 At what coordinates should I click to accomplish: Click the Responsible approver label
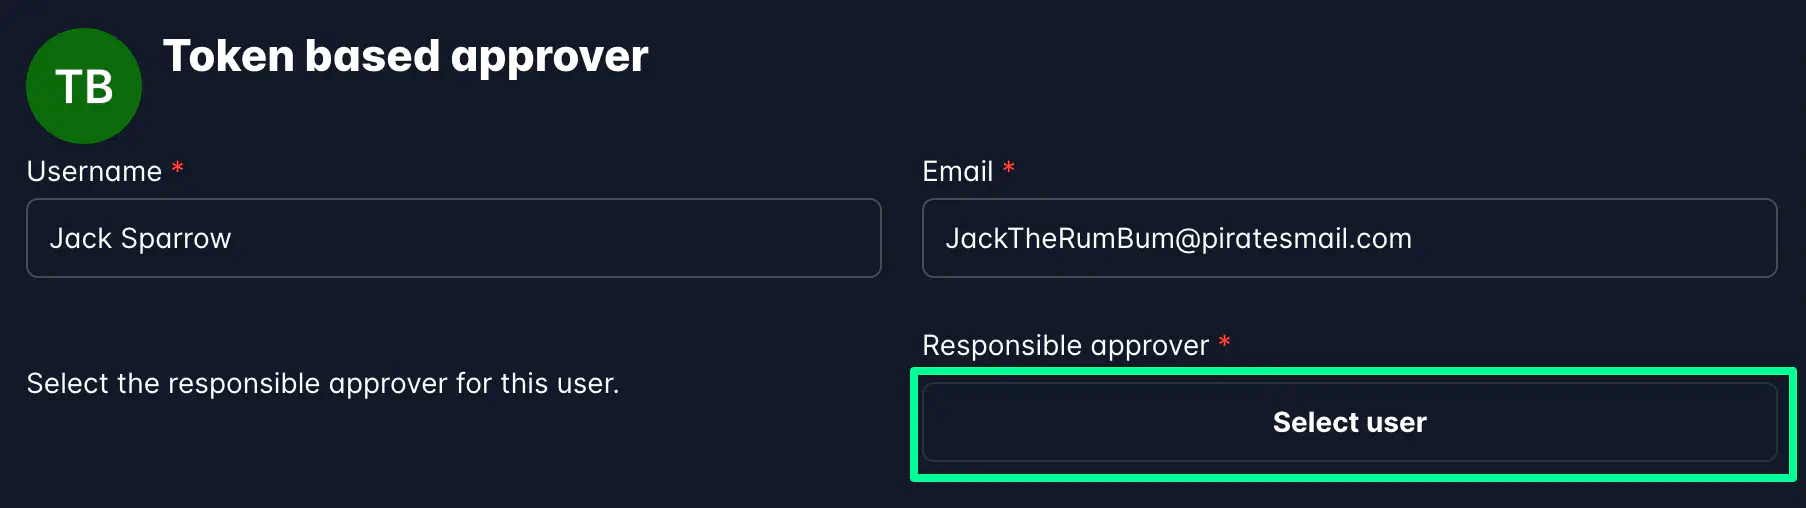point(1065,346)
